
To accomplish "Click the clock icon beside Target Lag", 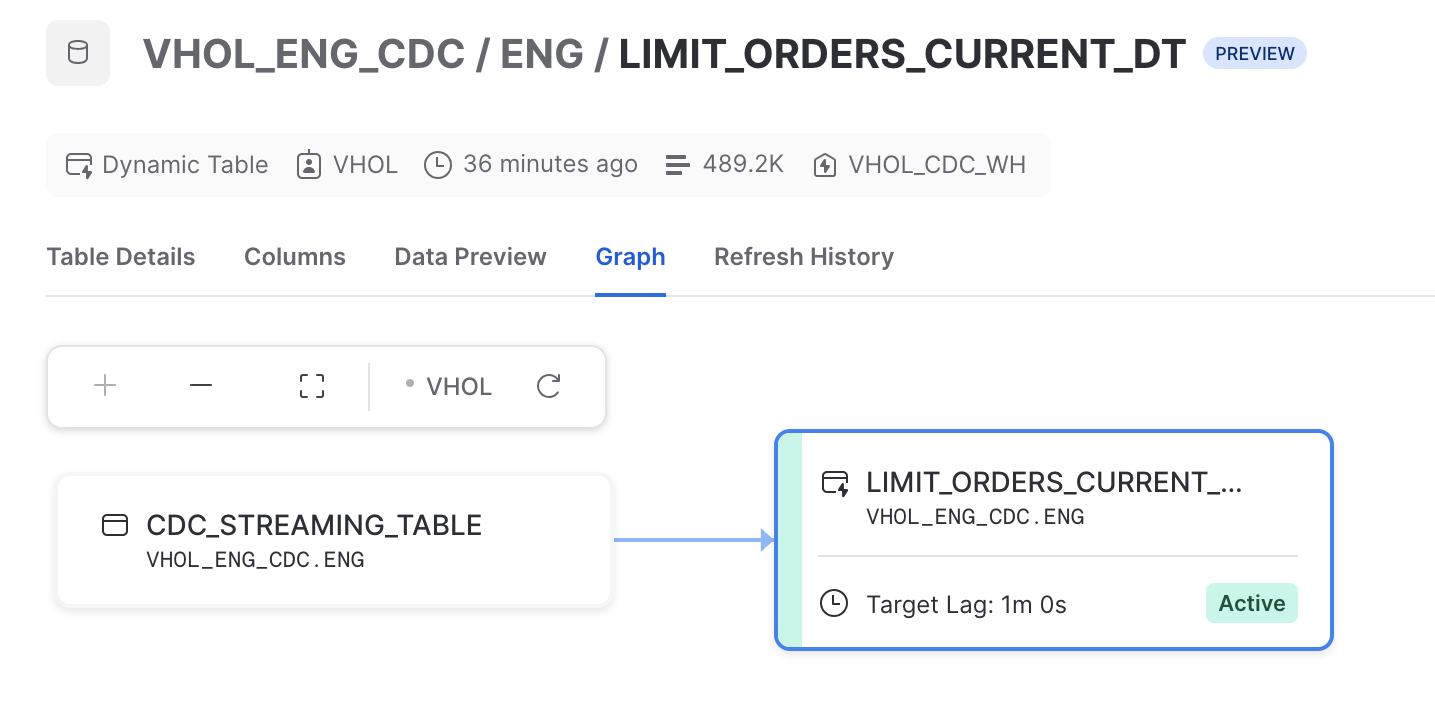I will (833, 604).
